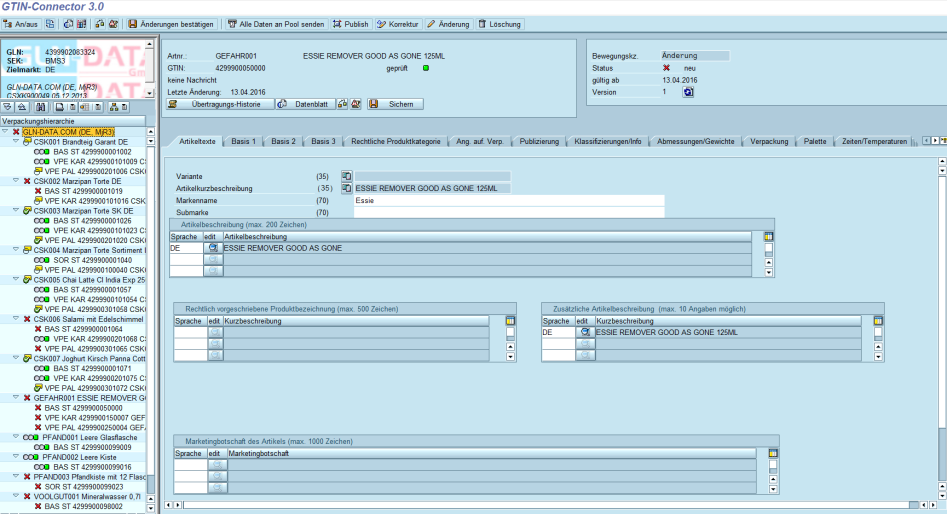
Task: Collapse CSK005 Chai Latte node
Action: (x=16, y=279)
